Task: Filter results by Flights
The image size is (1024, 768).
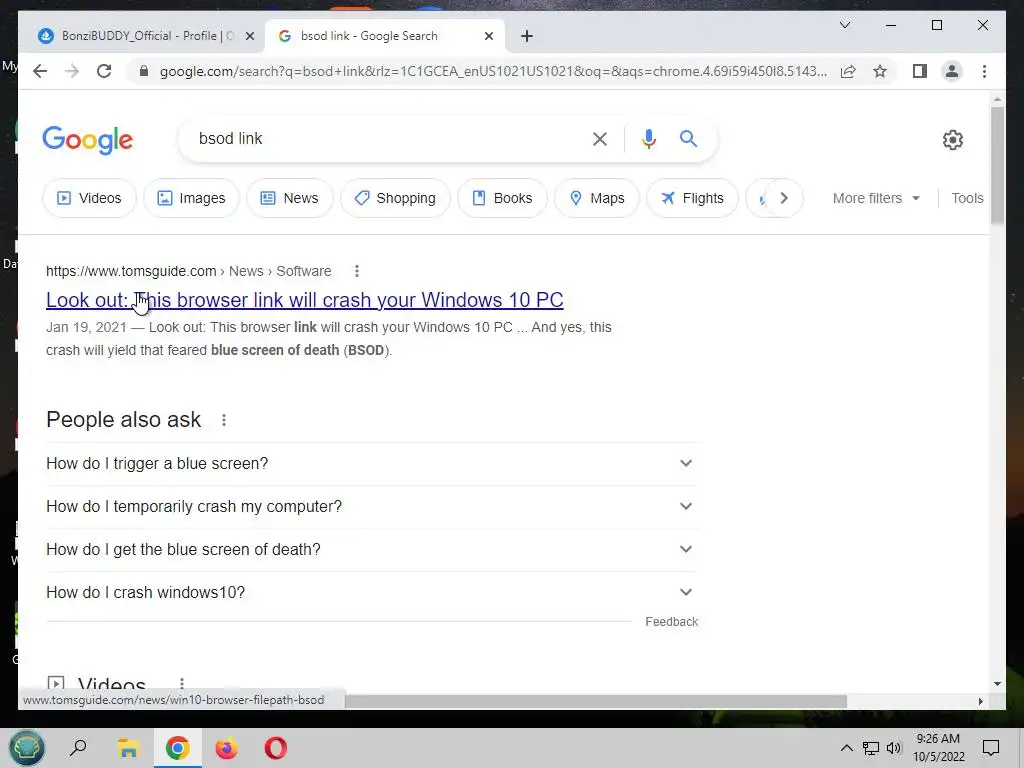Action: click(692, 198)
